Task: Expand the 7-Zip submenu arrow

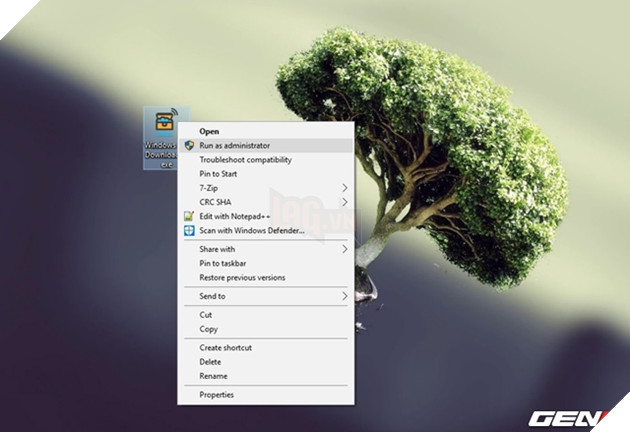Action: click(344, 188)
